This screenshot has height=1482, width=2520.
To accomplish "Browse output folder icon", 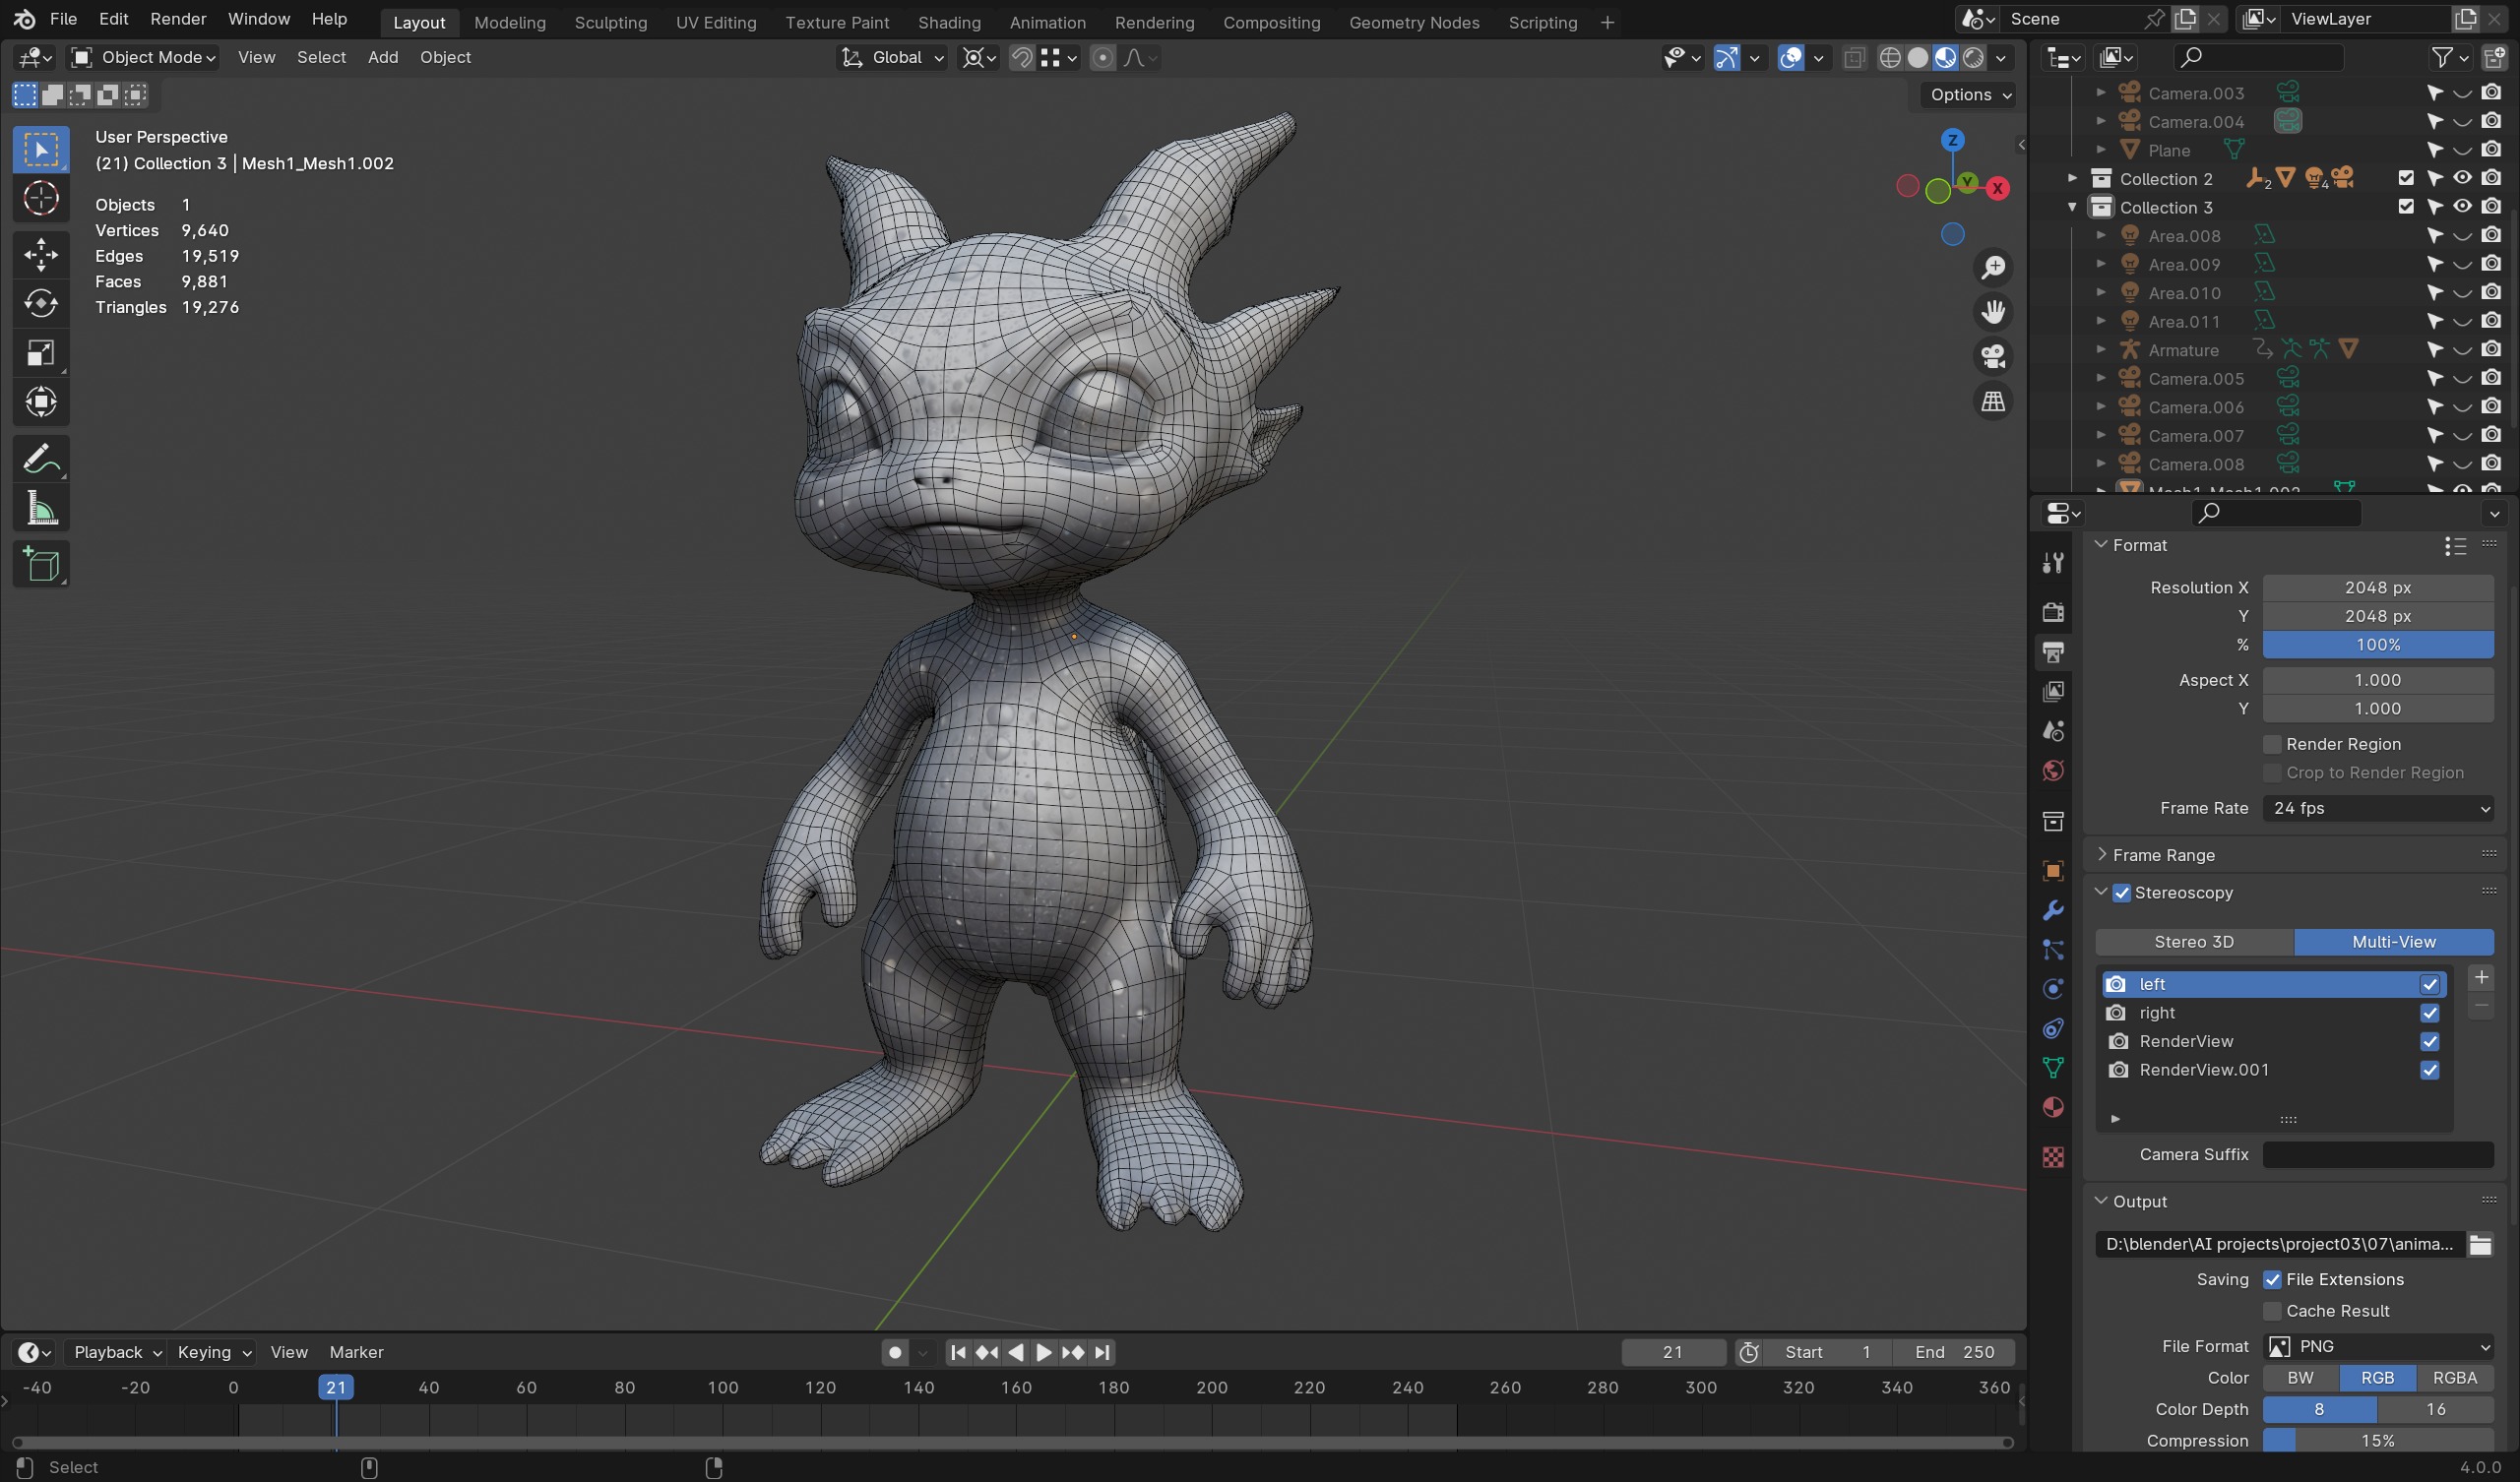I will pos(2480,1244).
